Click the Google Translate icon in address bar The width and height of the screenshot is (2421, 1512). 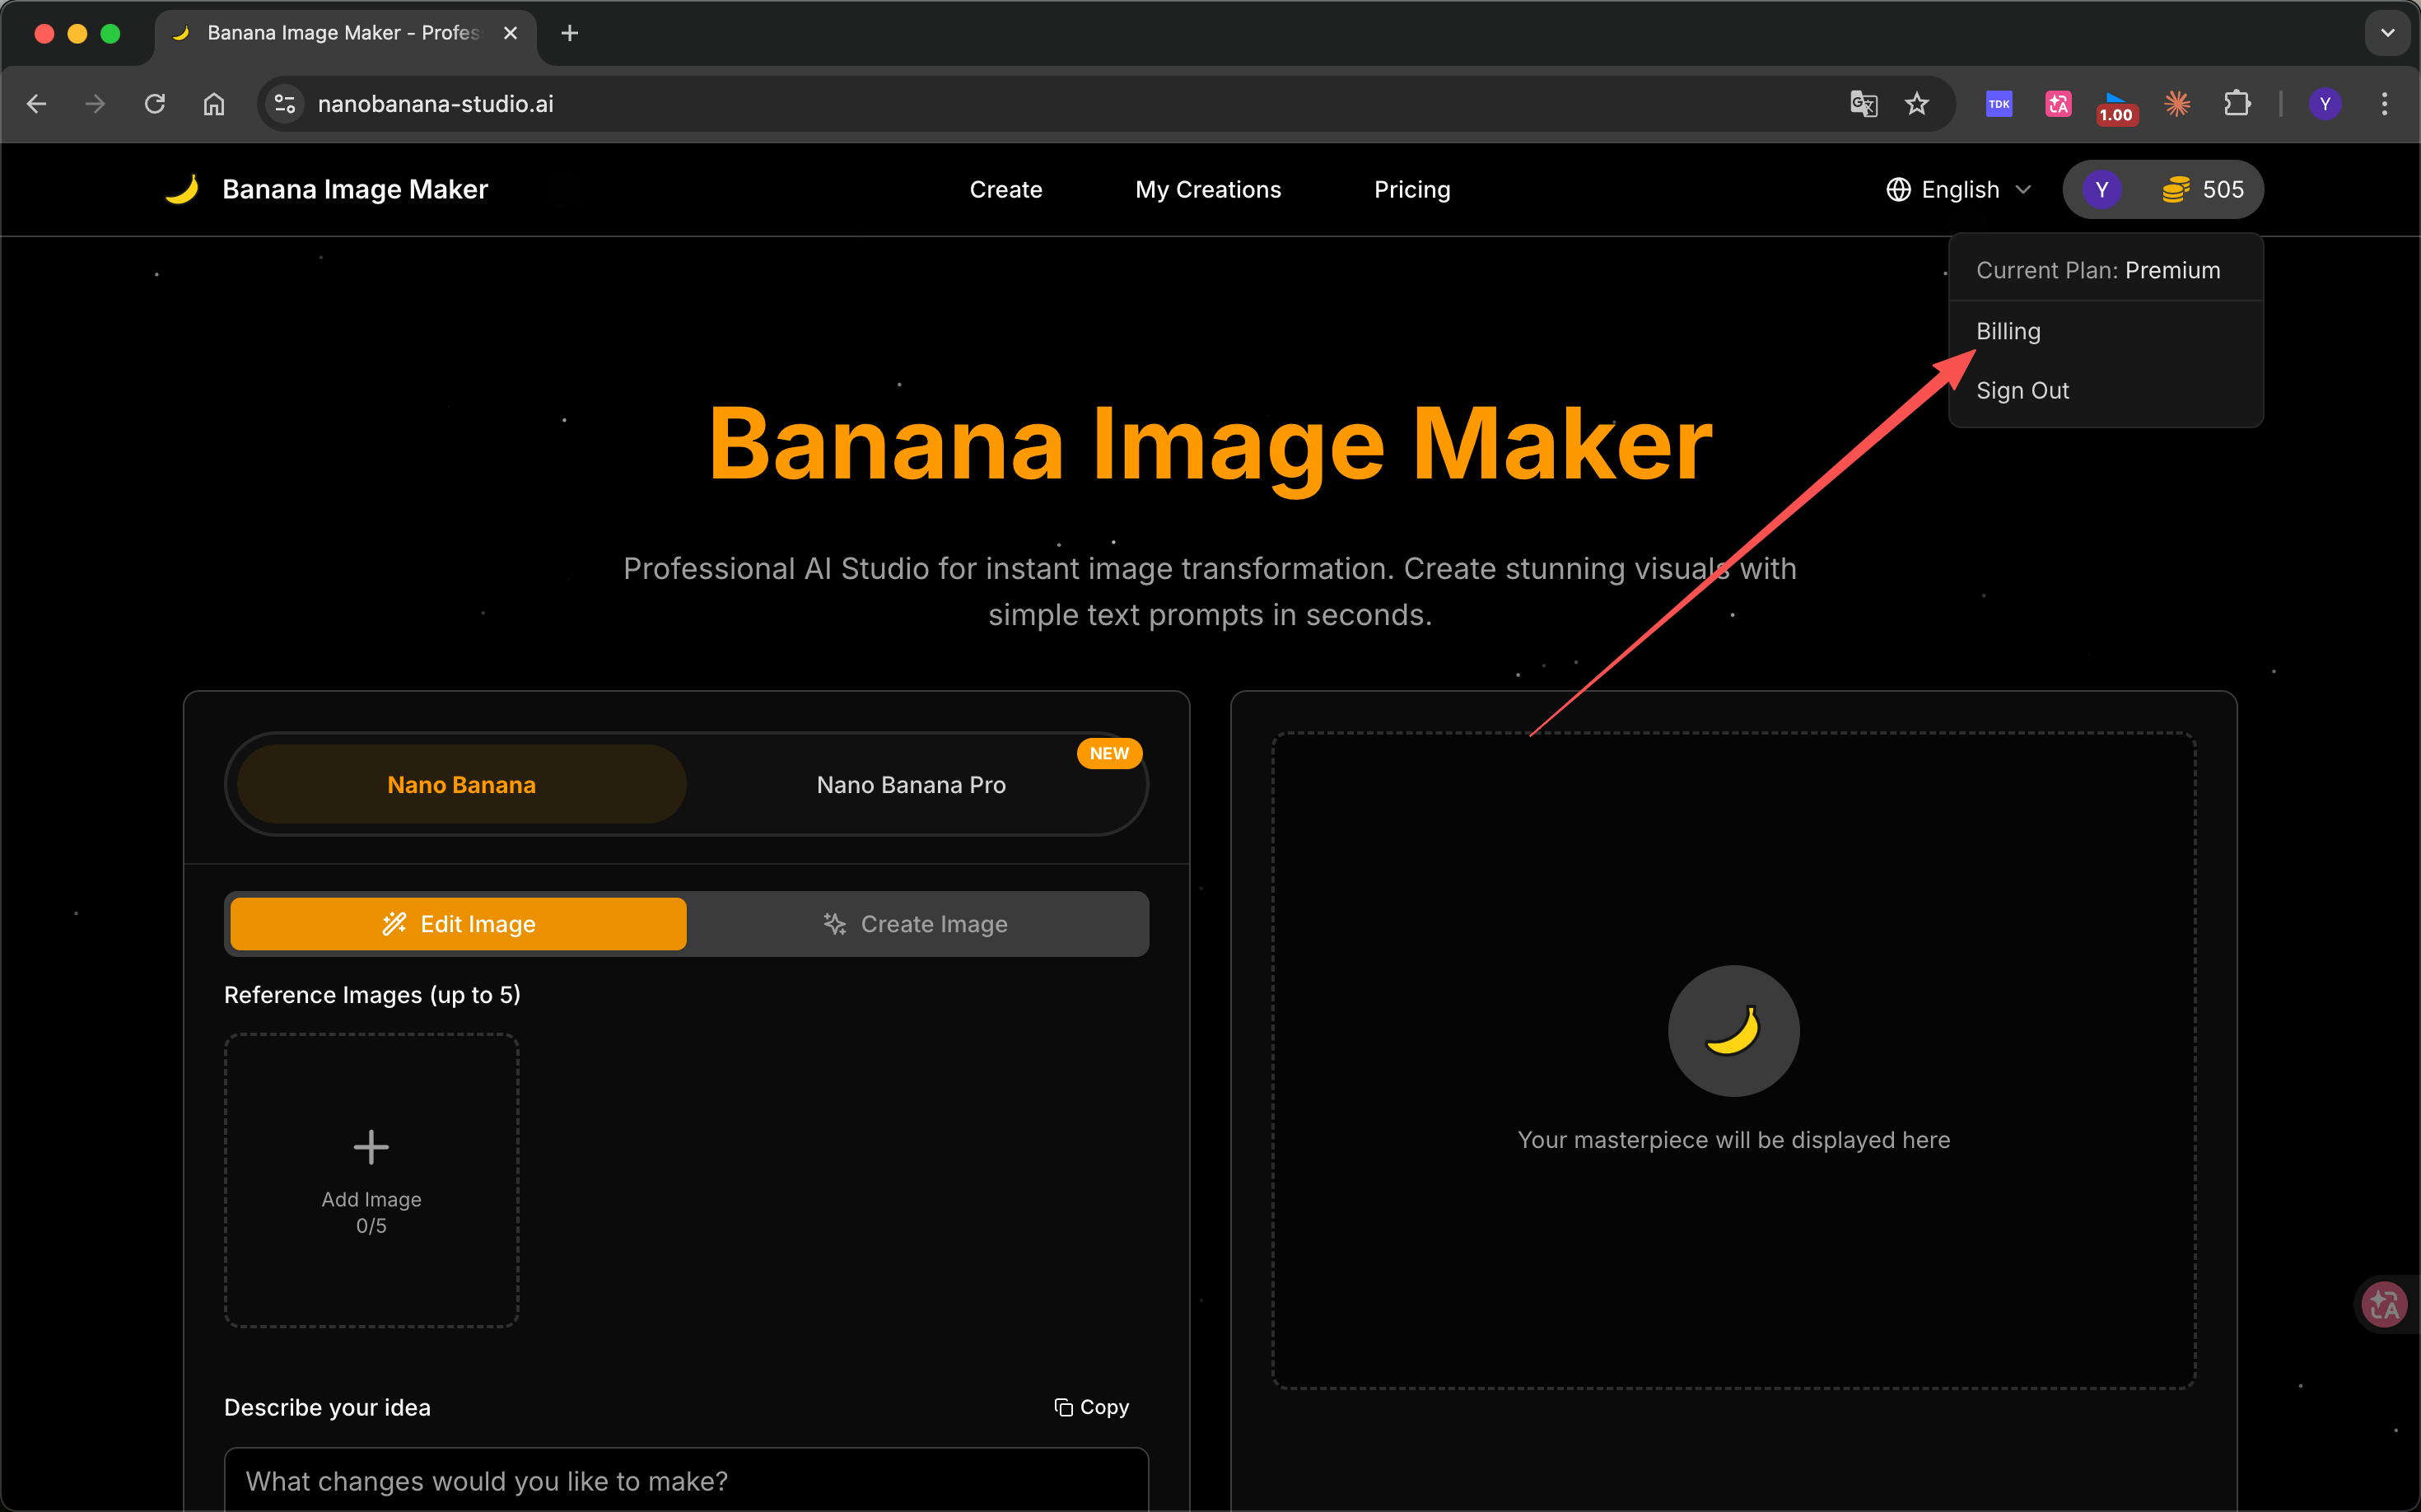1863,104
